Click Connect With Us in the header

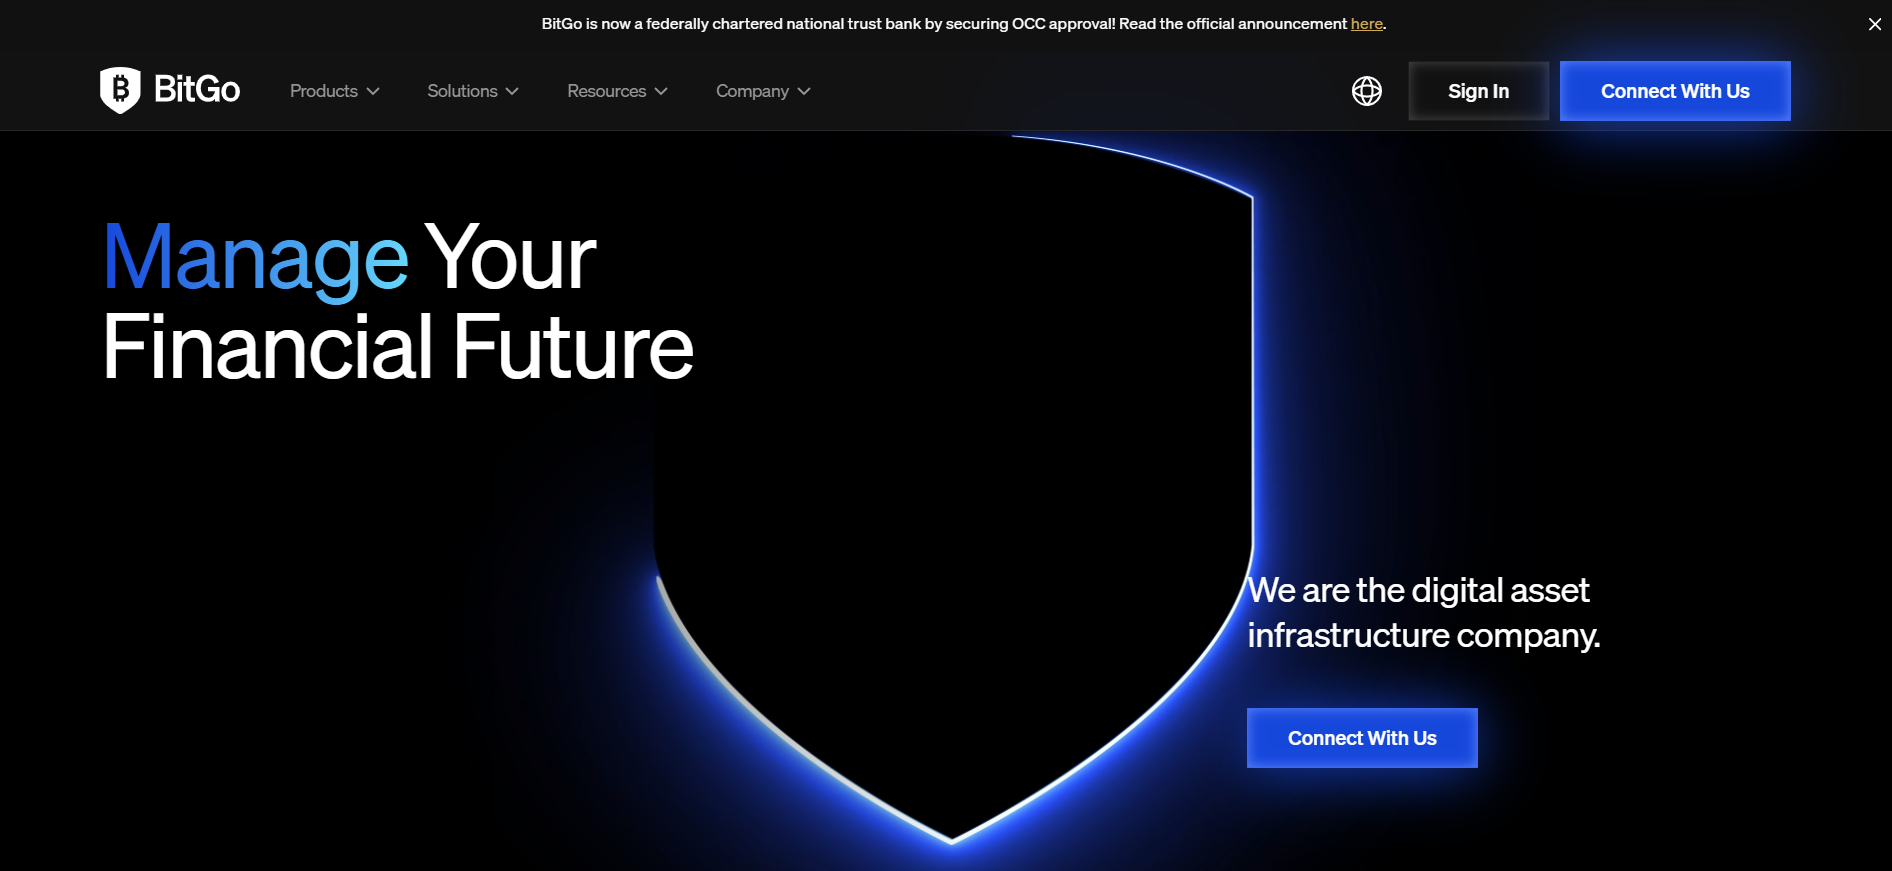pos(1674,91)
